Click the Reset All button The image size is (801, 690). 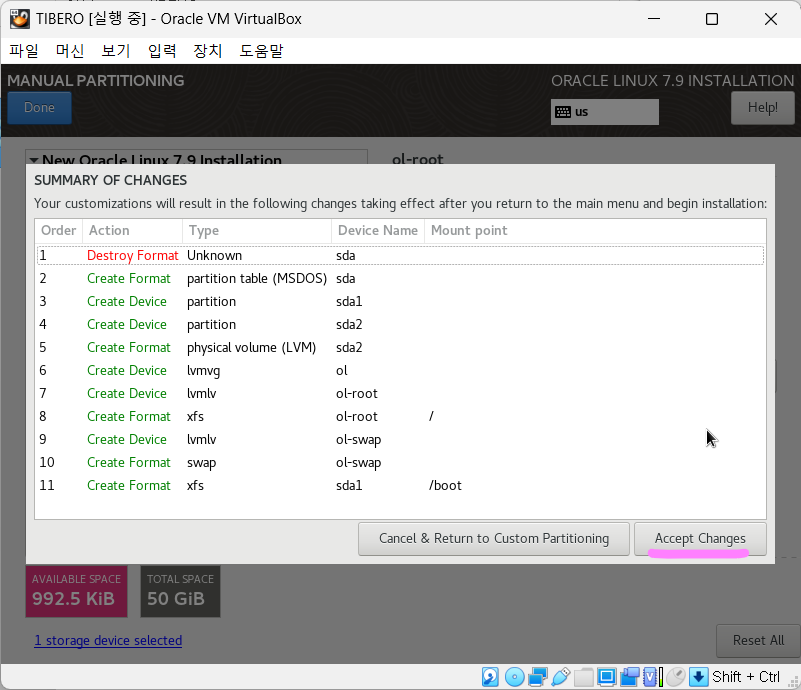758,640
